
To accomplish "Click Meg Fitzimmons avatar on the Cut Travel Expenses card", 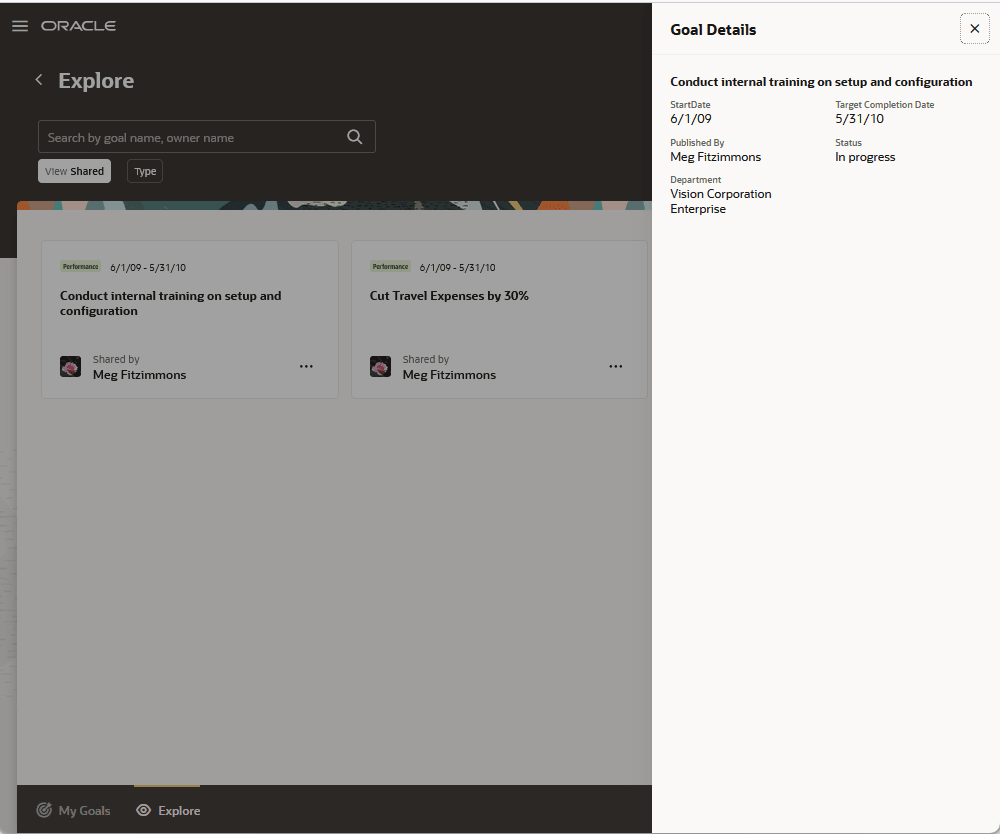I will tap(380, 367).
